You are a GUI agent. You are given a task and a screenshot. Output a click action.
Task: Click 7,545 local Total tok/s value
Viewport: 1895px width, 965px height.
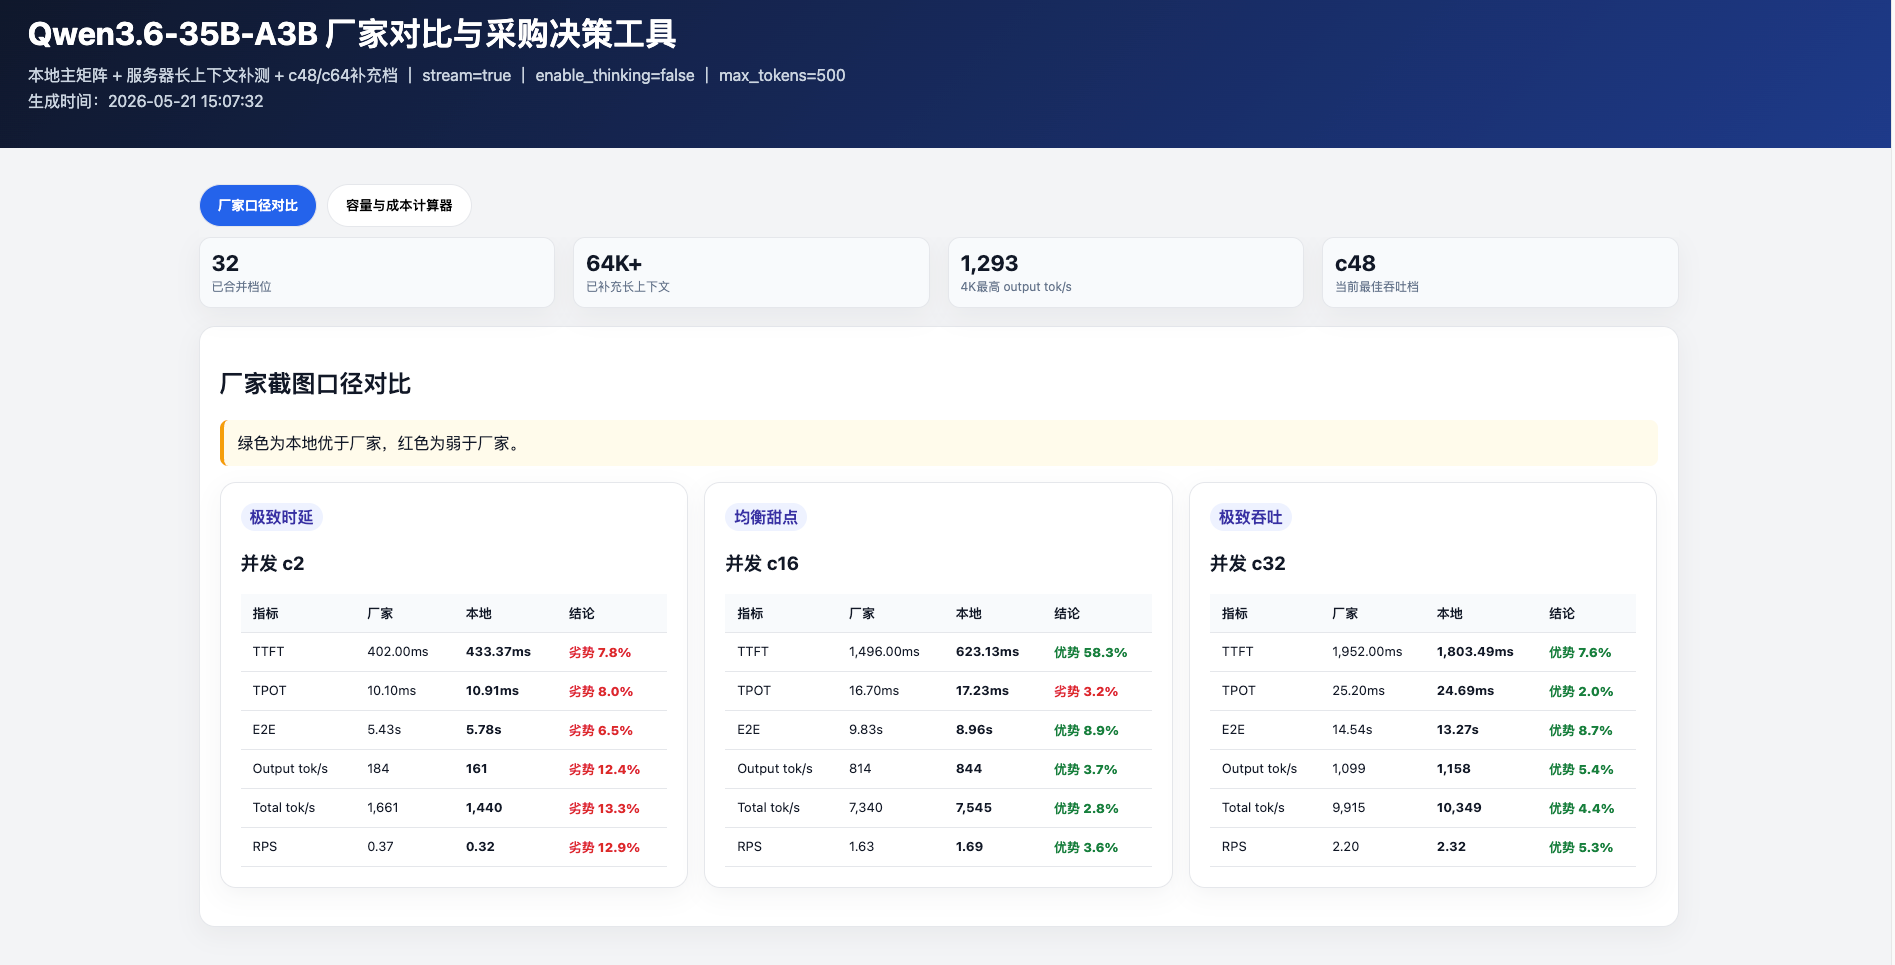click(973, 808)
